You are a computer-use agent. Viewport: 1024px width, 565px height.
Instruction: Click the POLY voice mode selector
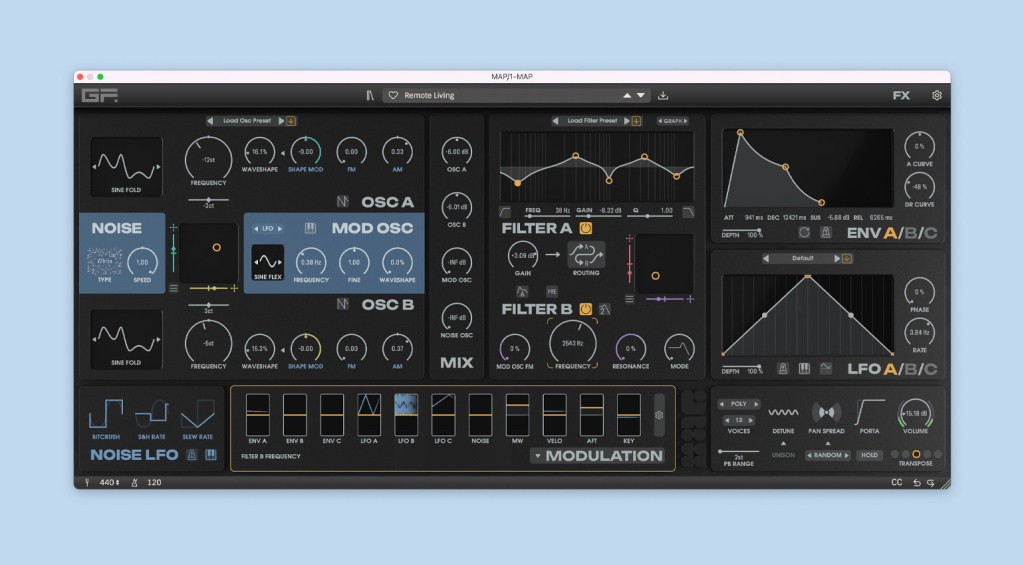[x=740, y=404]
